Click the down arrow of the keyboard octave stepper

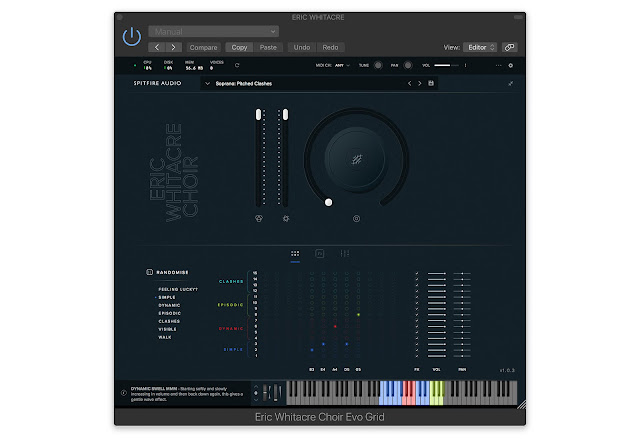point(256,399)
